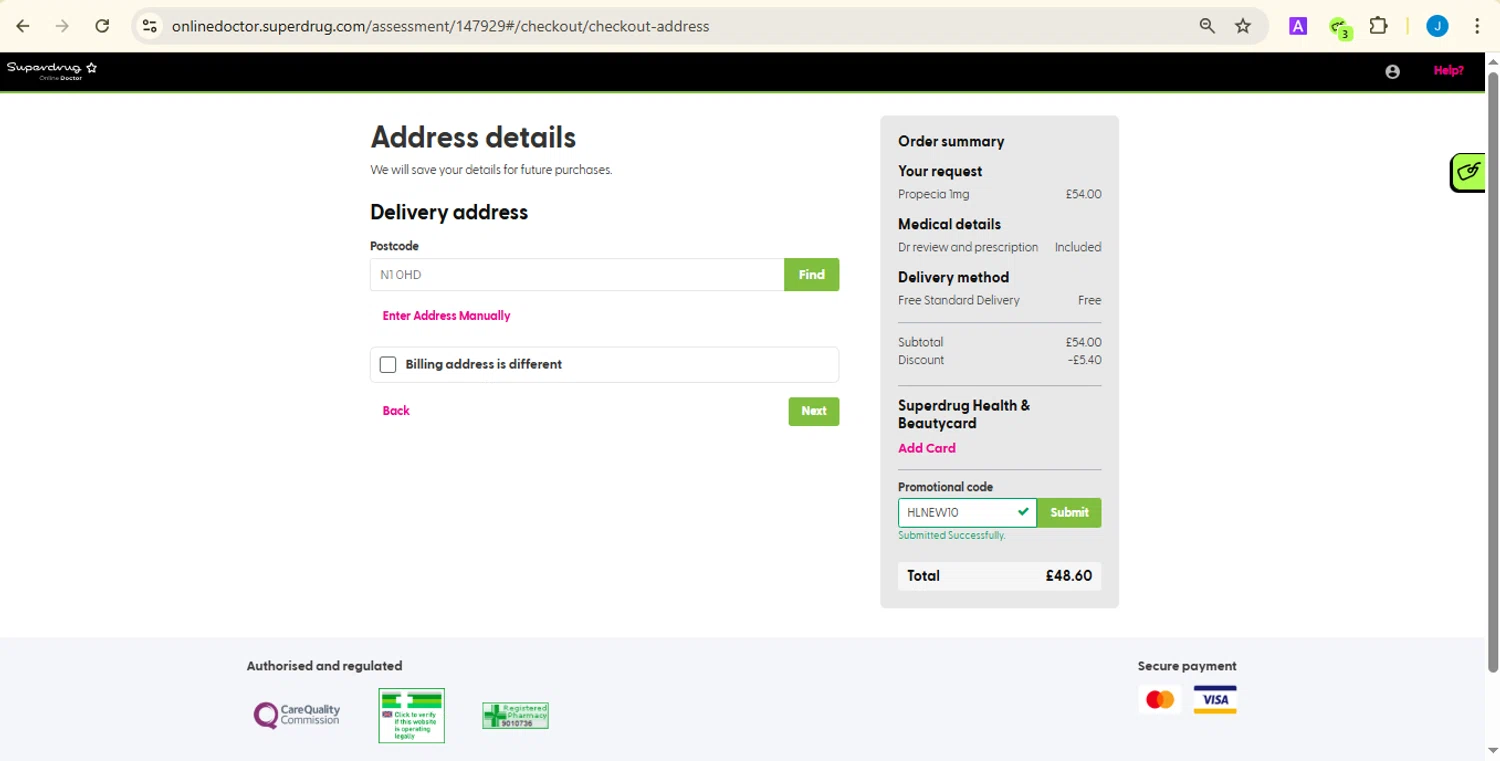Click the Discount -£5.40 value

point(1084,360)
